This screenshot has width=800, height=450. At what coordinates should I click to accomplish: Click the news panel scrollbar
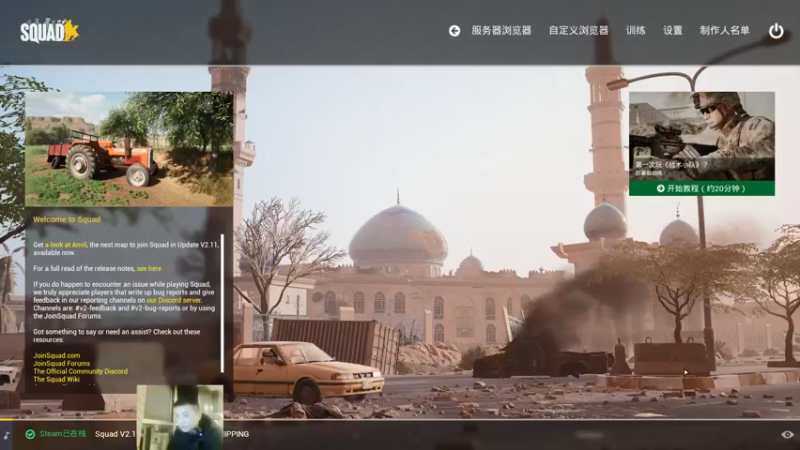point(222,303)
